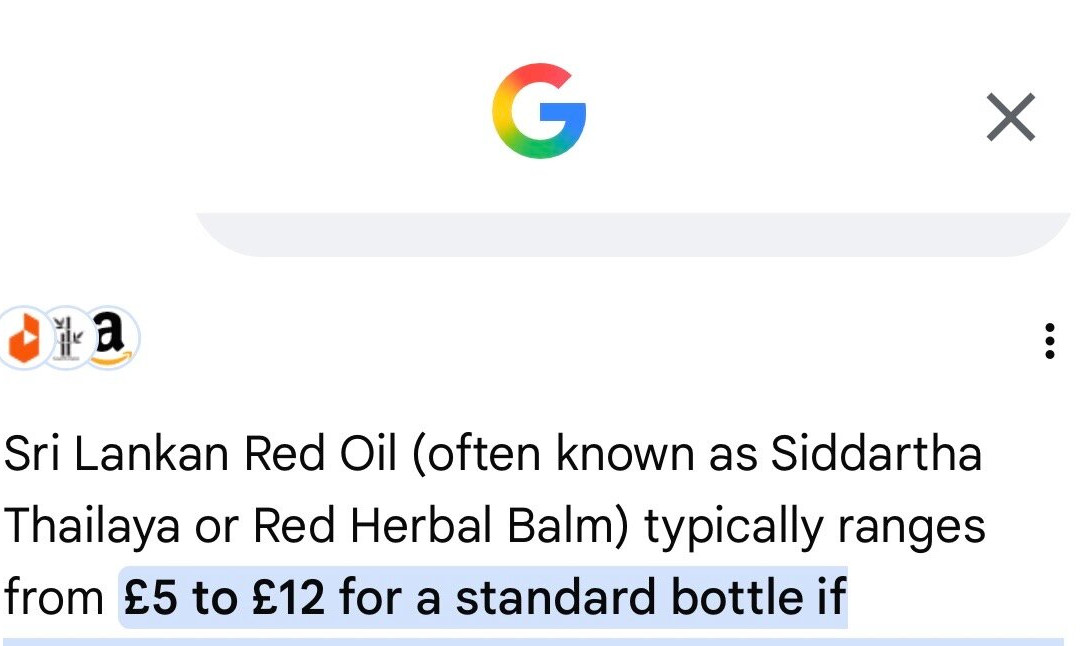The image size is (1080, 646).
Task: Click the word "Thailaya" in the answer
Action: pos(92,527)
